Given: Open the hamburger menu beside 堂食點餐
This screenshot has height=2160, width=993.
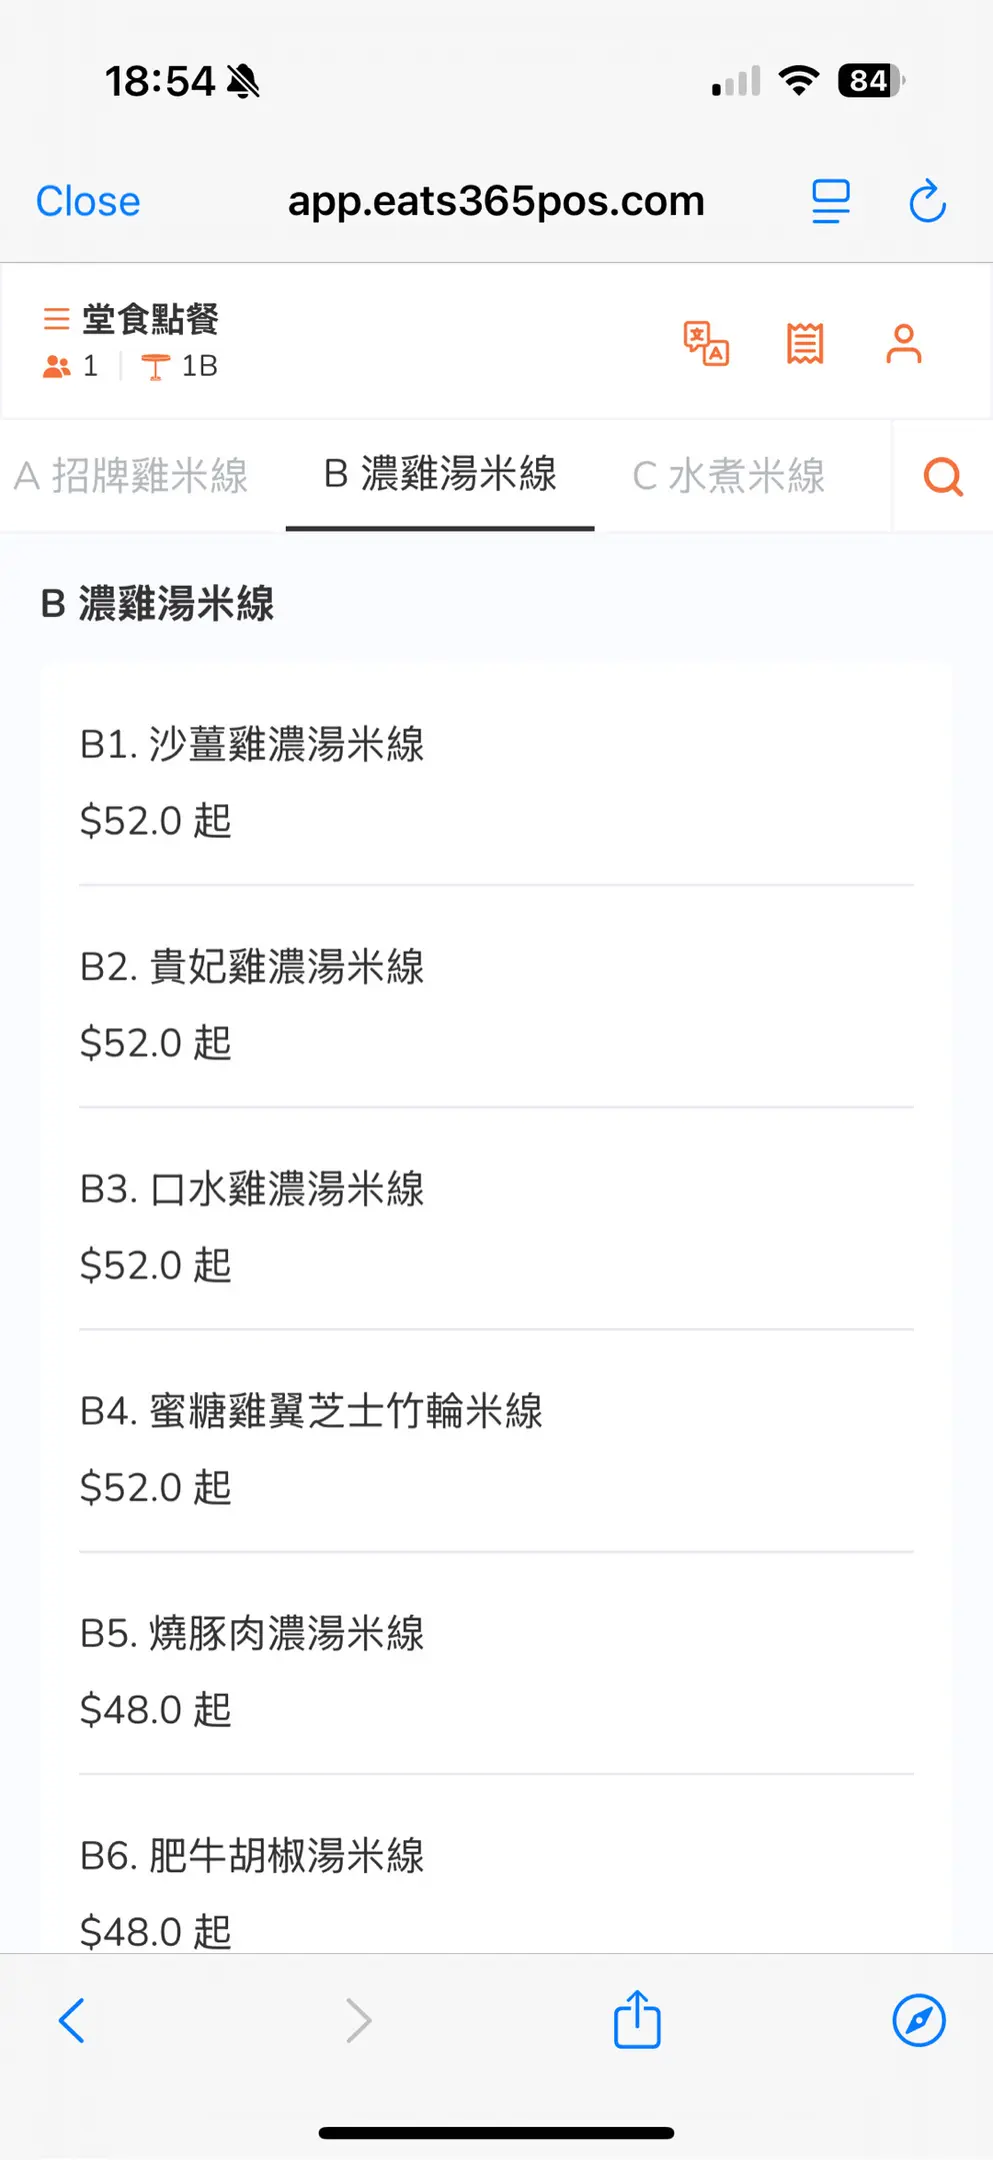Looking at the screenshot, I should pyautogui.click(x=56, y=319).
